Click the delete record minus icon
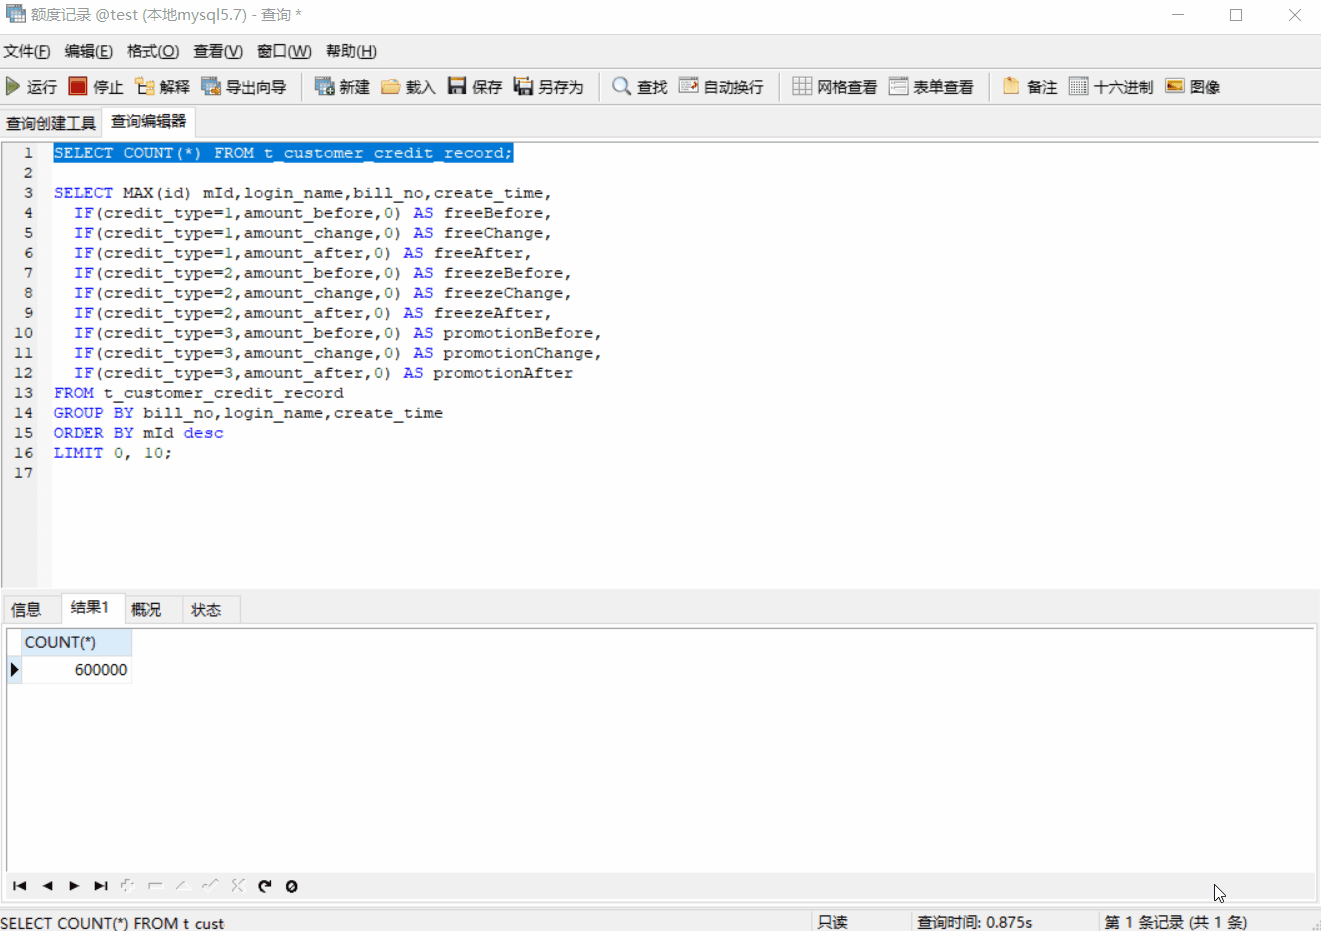Viewport: 1321px width, 931px height. pyautogui.click(x=155, y=886)
